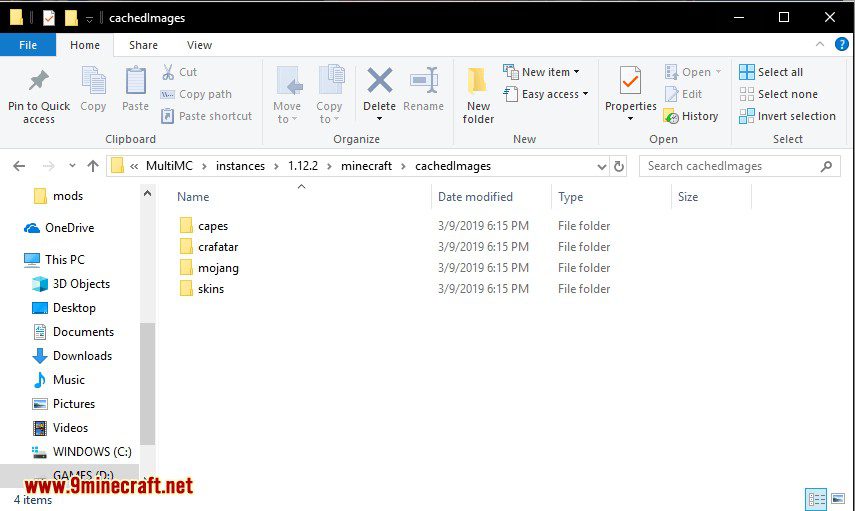Open the Copy to menu
The height and width of the screenshot is (511, 855).
[x=329, y=95]
